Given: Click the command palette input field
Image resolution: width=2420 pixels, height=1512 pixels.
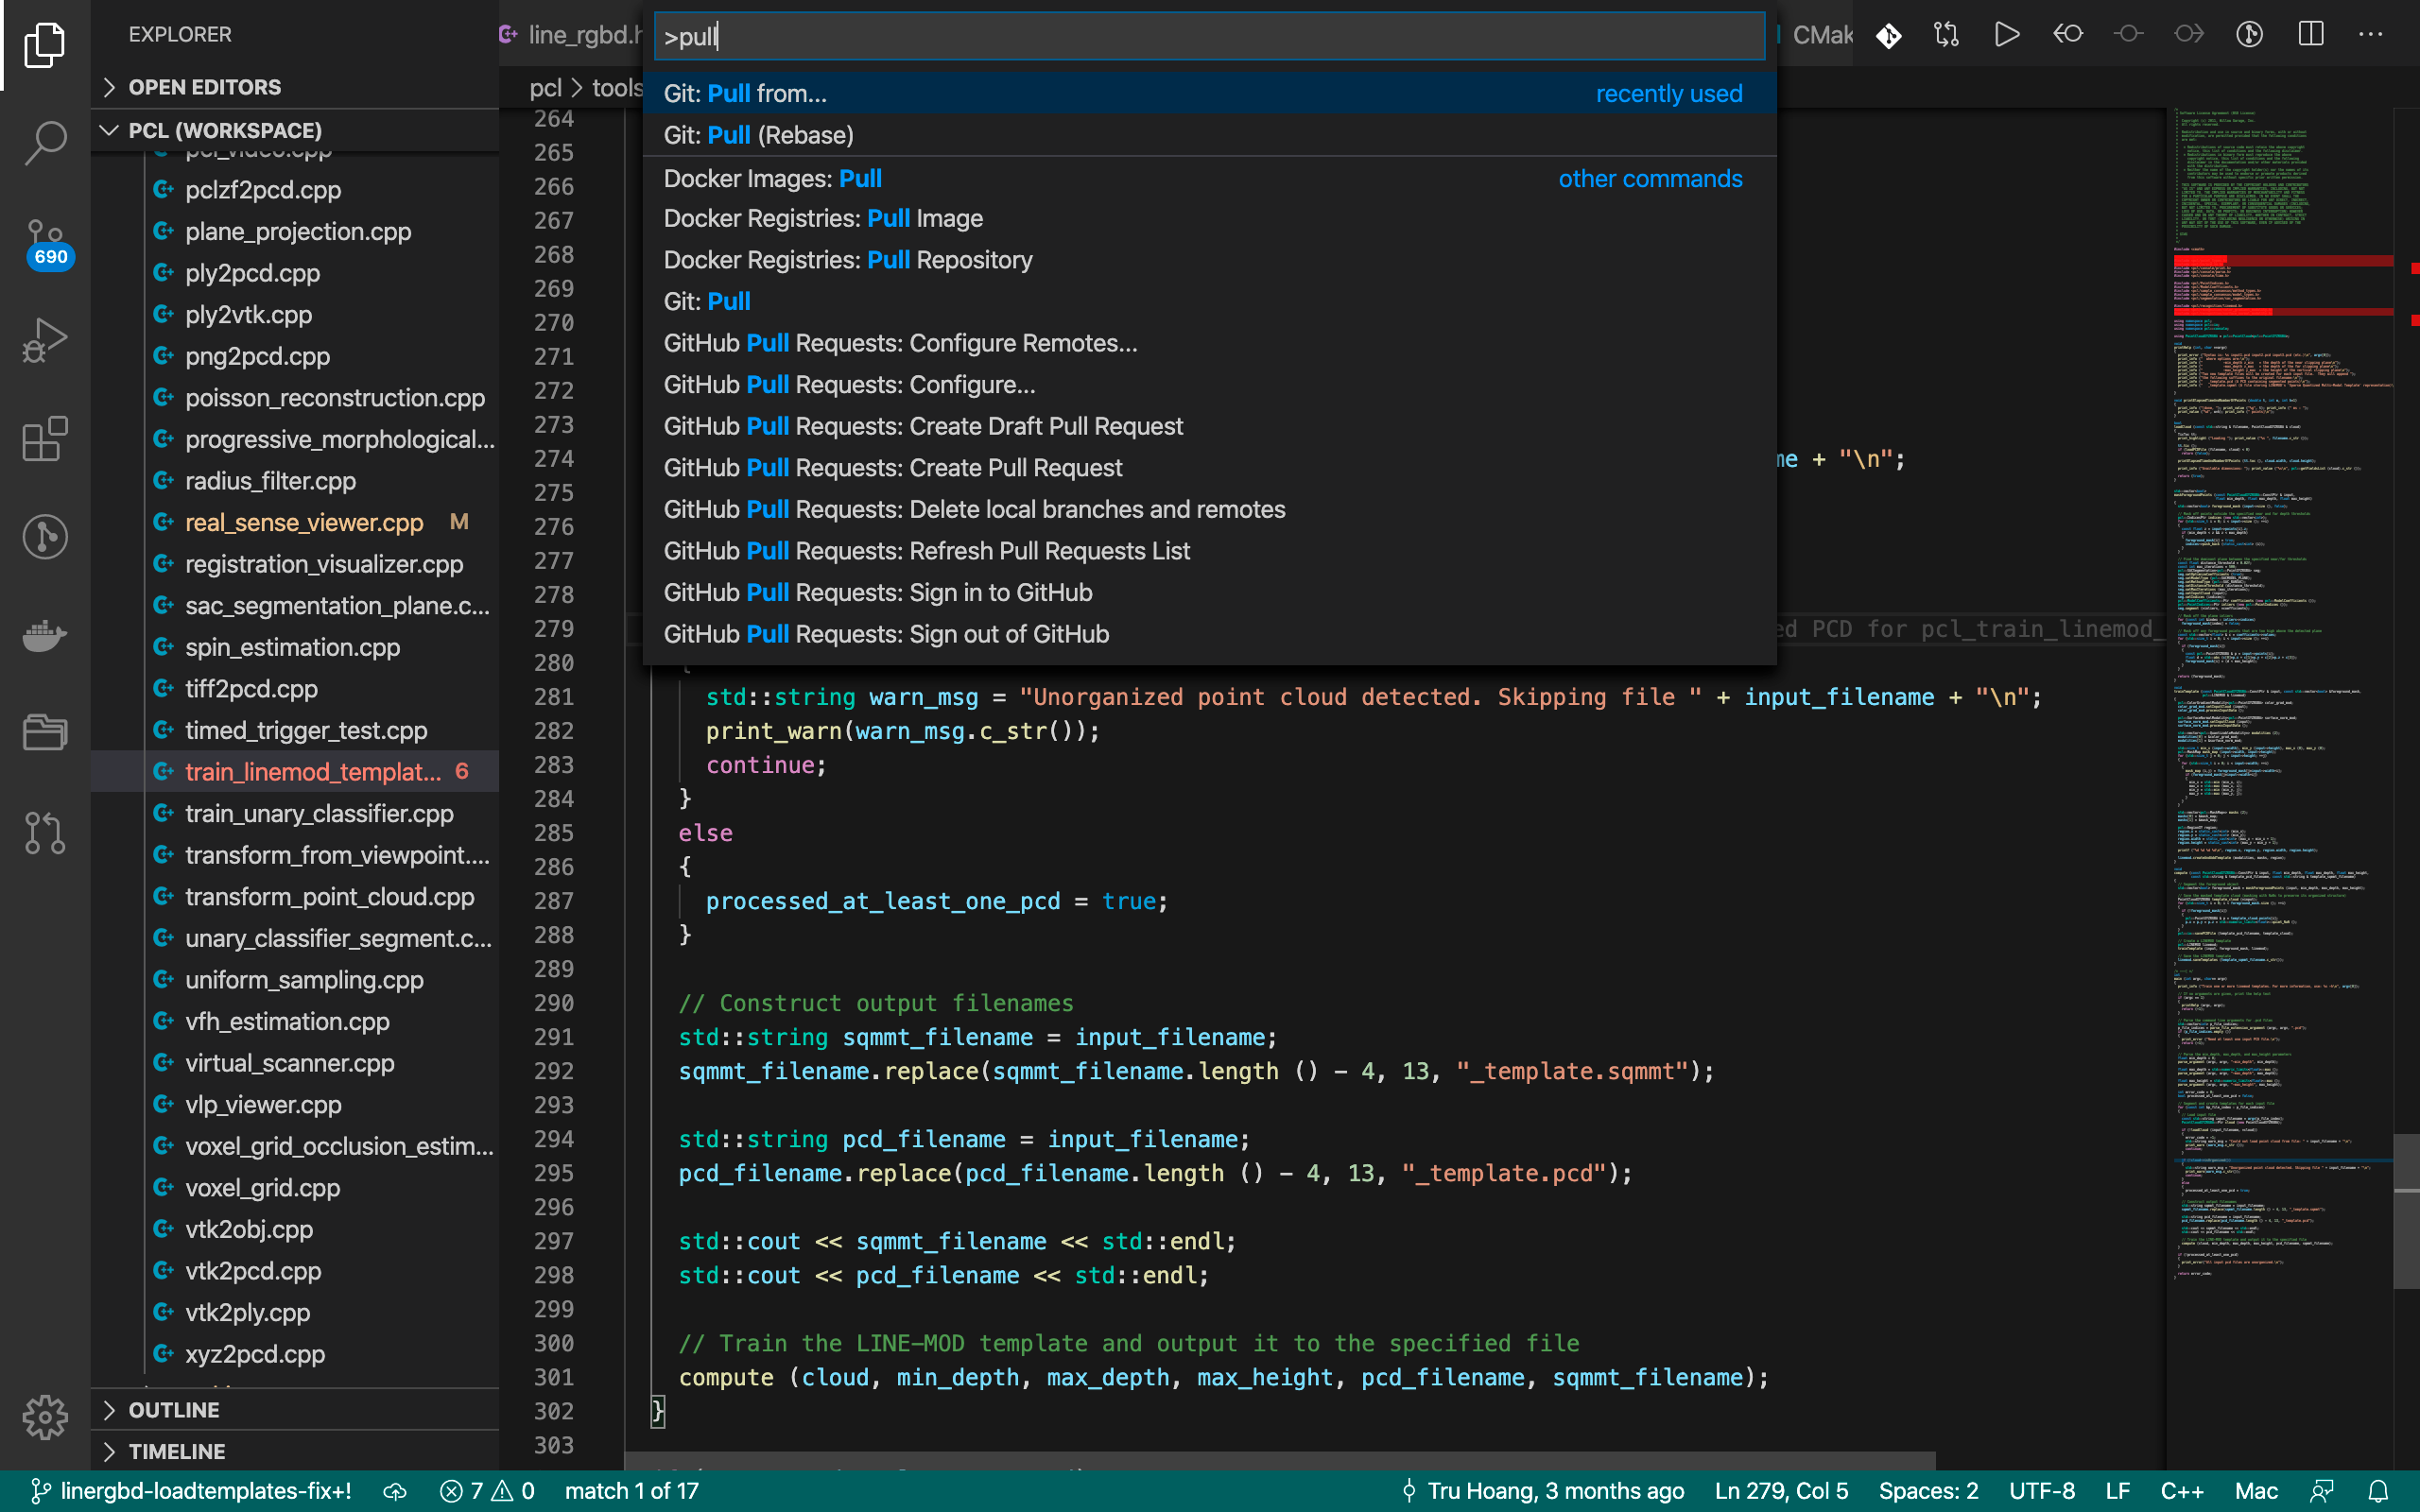Looking at the screenshot, I should (1208, 37).
